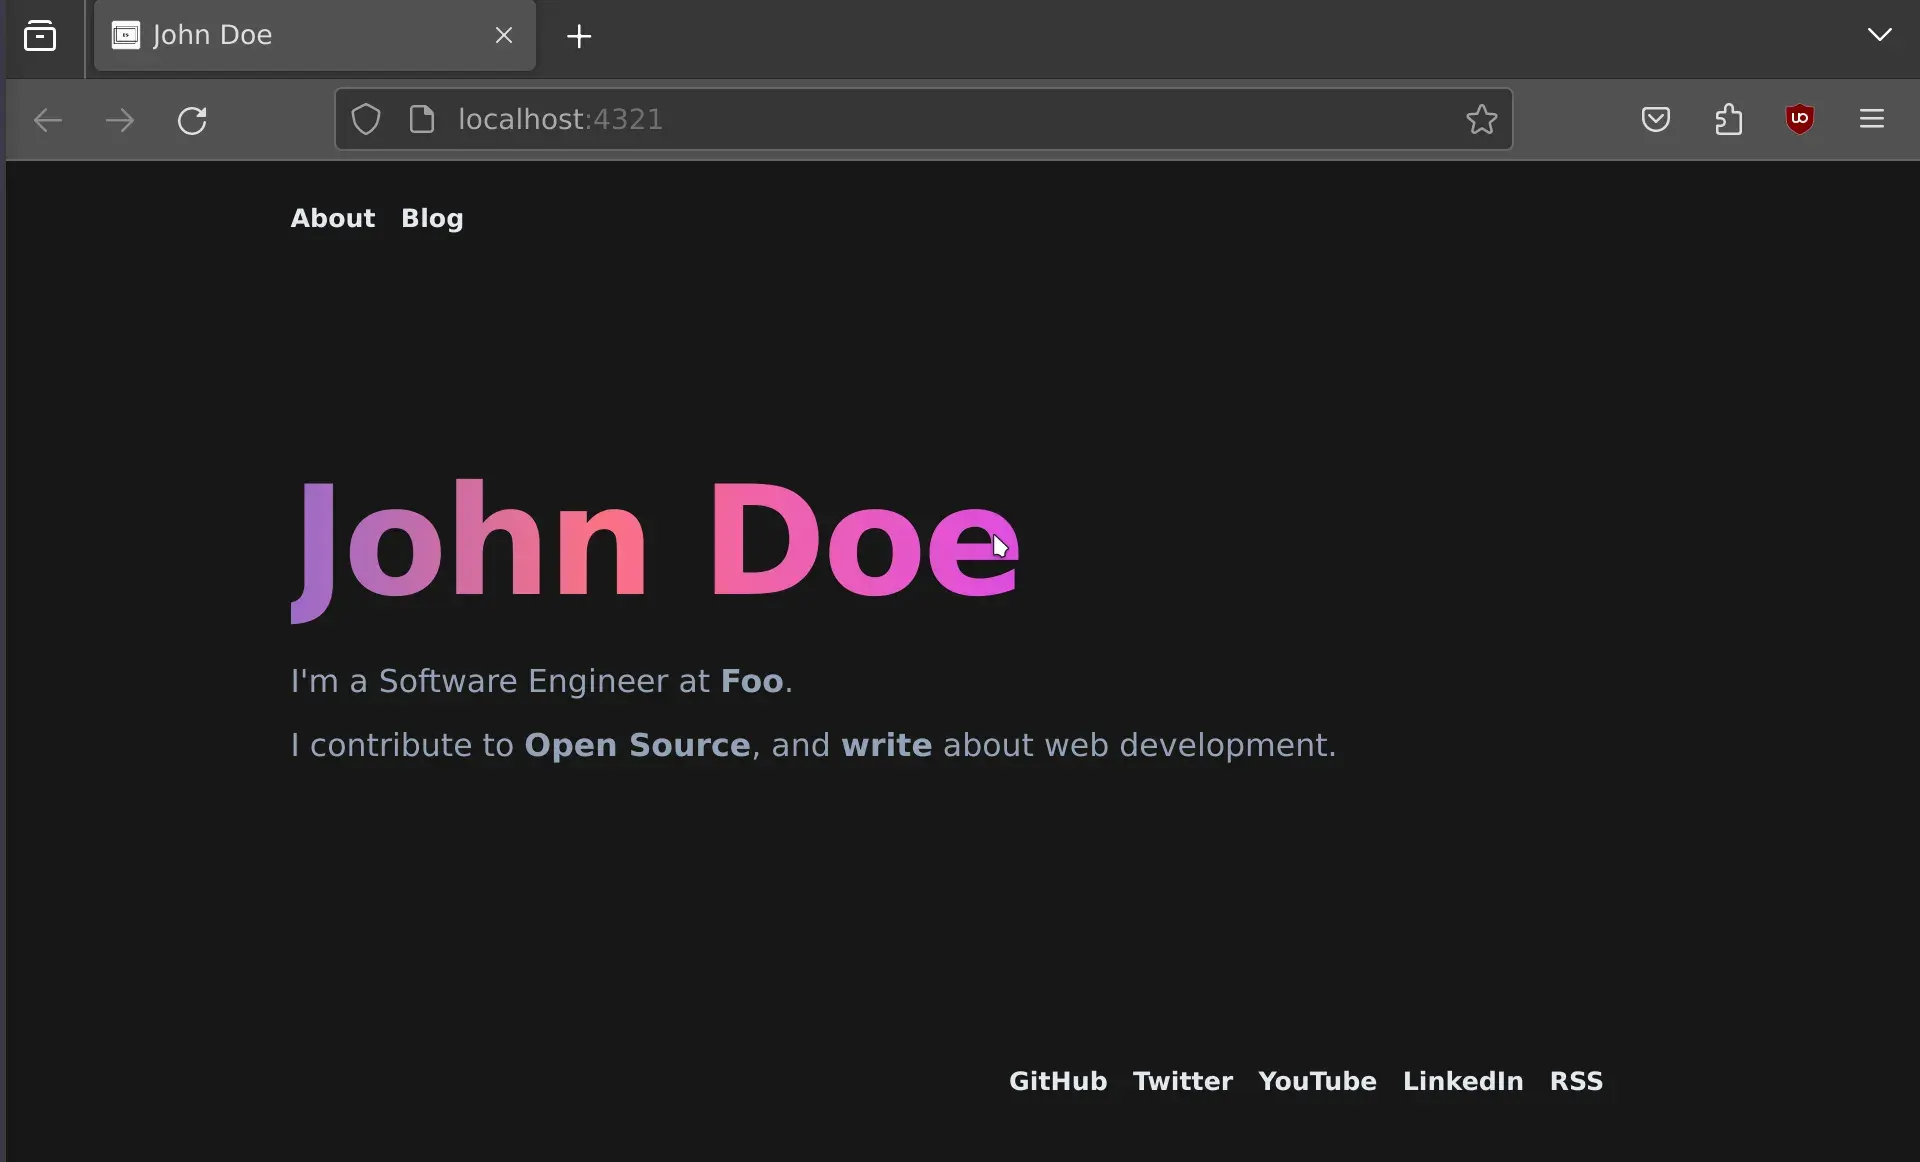Open tracking protection shield icon
Viewport: 1920px width, 1162px height.
(x=366, y=120)
